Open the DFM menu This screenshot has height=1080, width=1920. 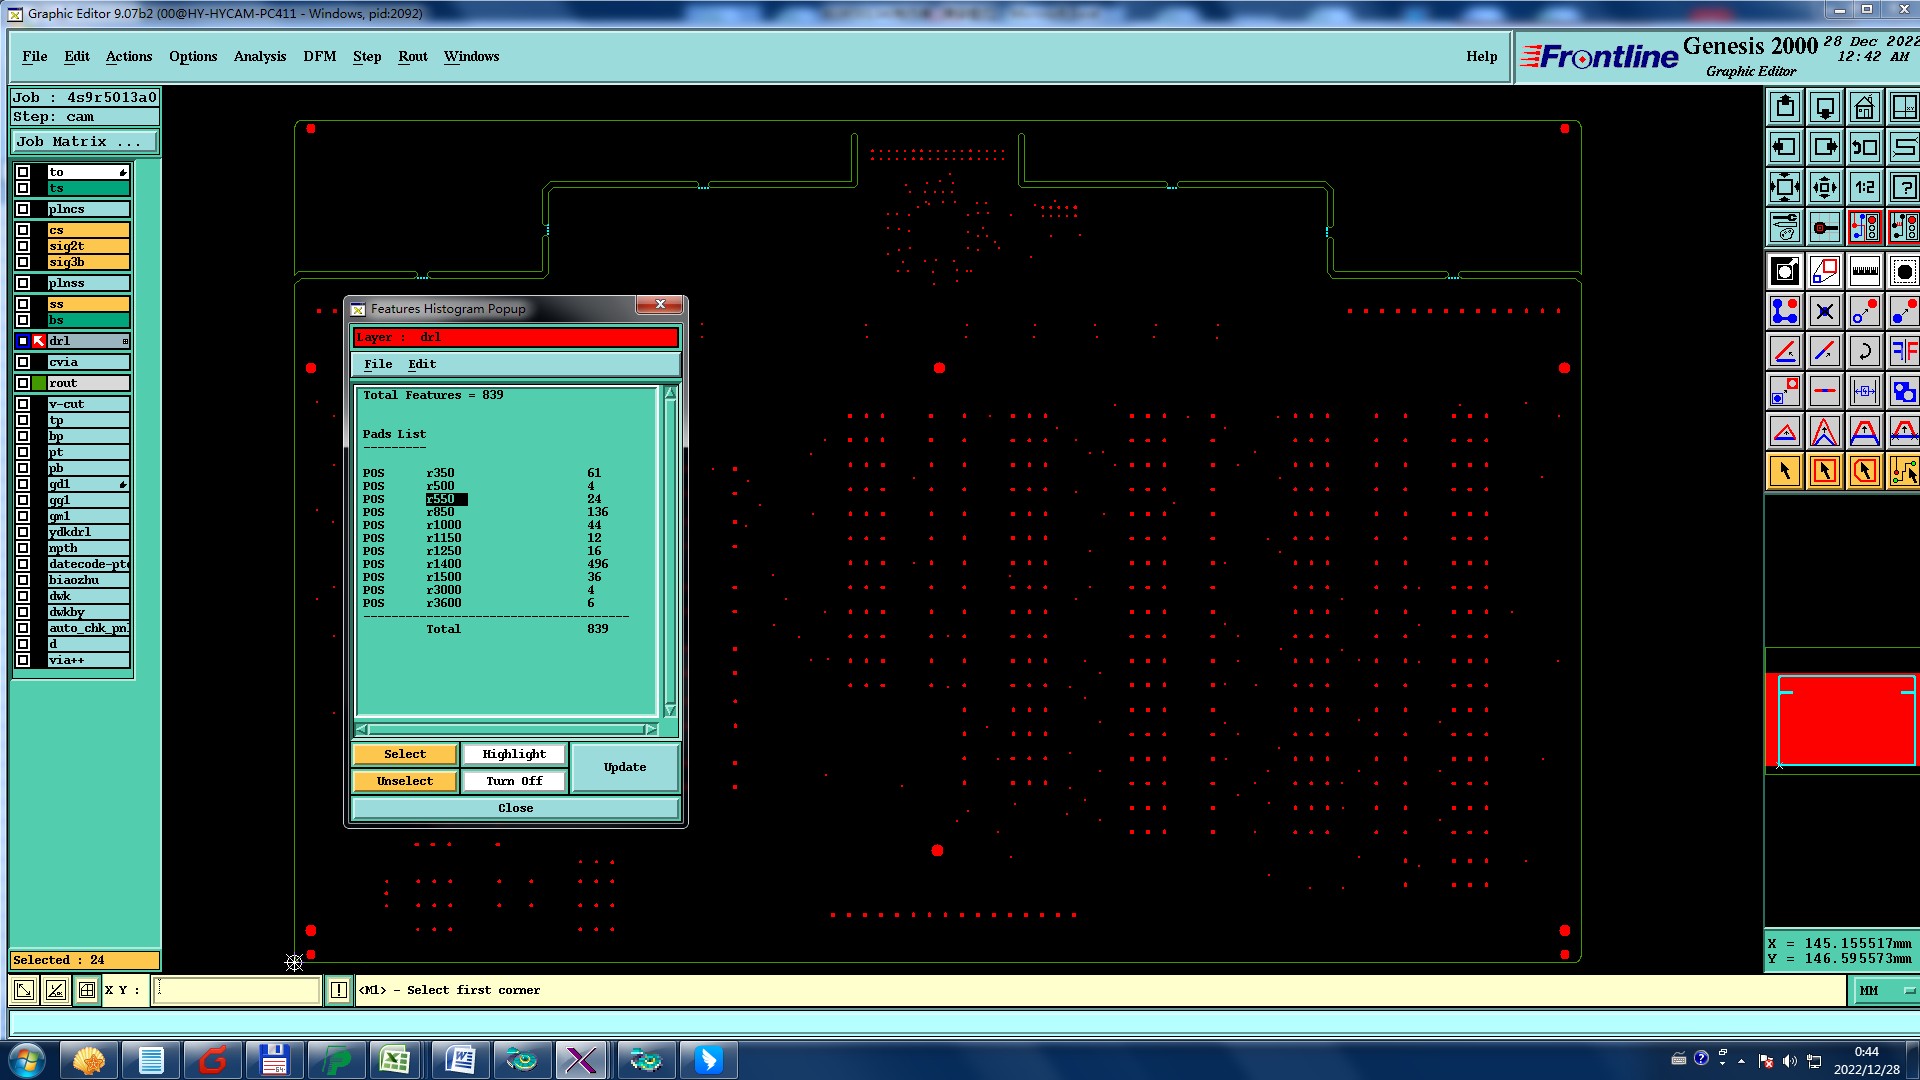(319, 57)
